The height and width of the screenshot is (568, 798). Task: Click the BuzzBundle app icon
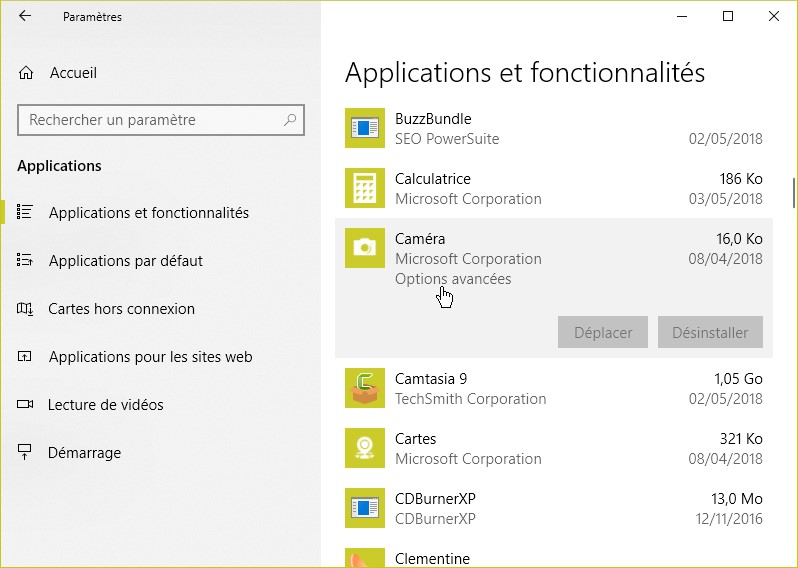pos(364,128)
